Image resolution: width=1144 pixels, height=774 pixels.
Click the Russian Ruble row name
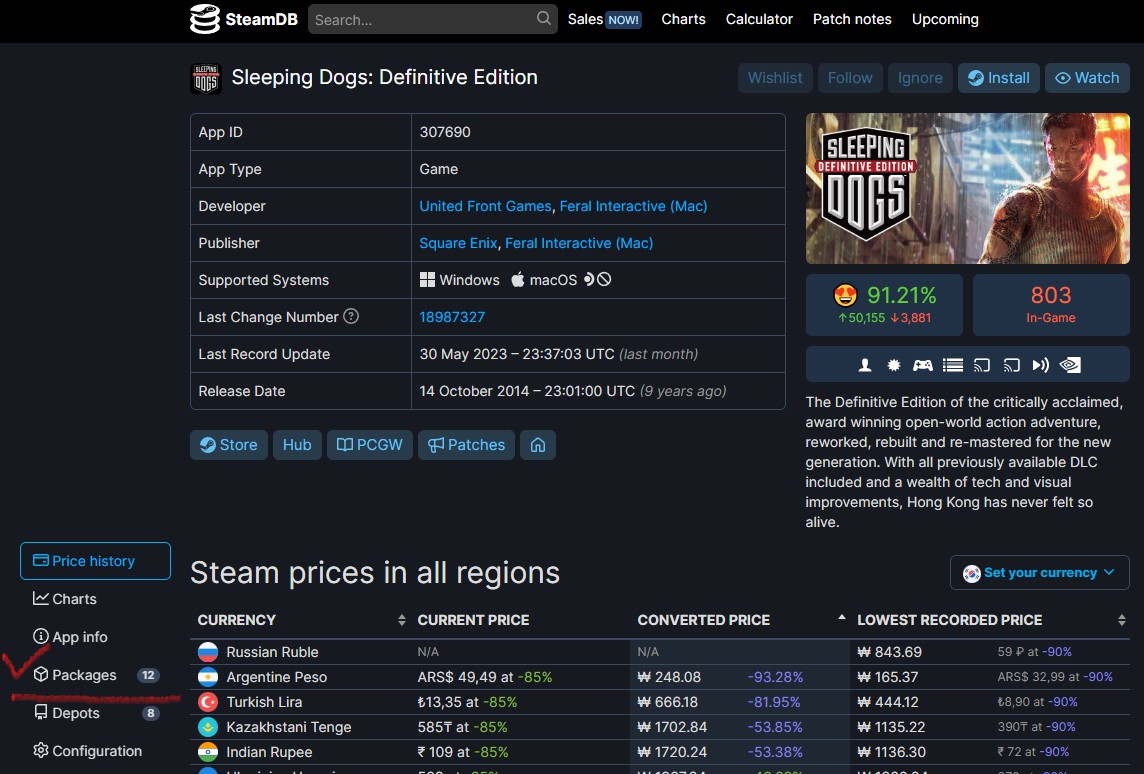point(272,651)
